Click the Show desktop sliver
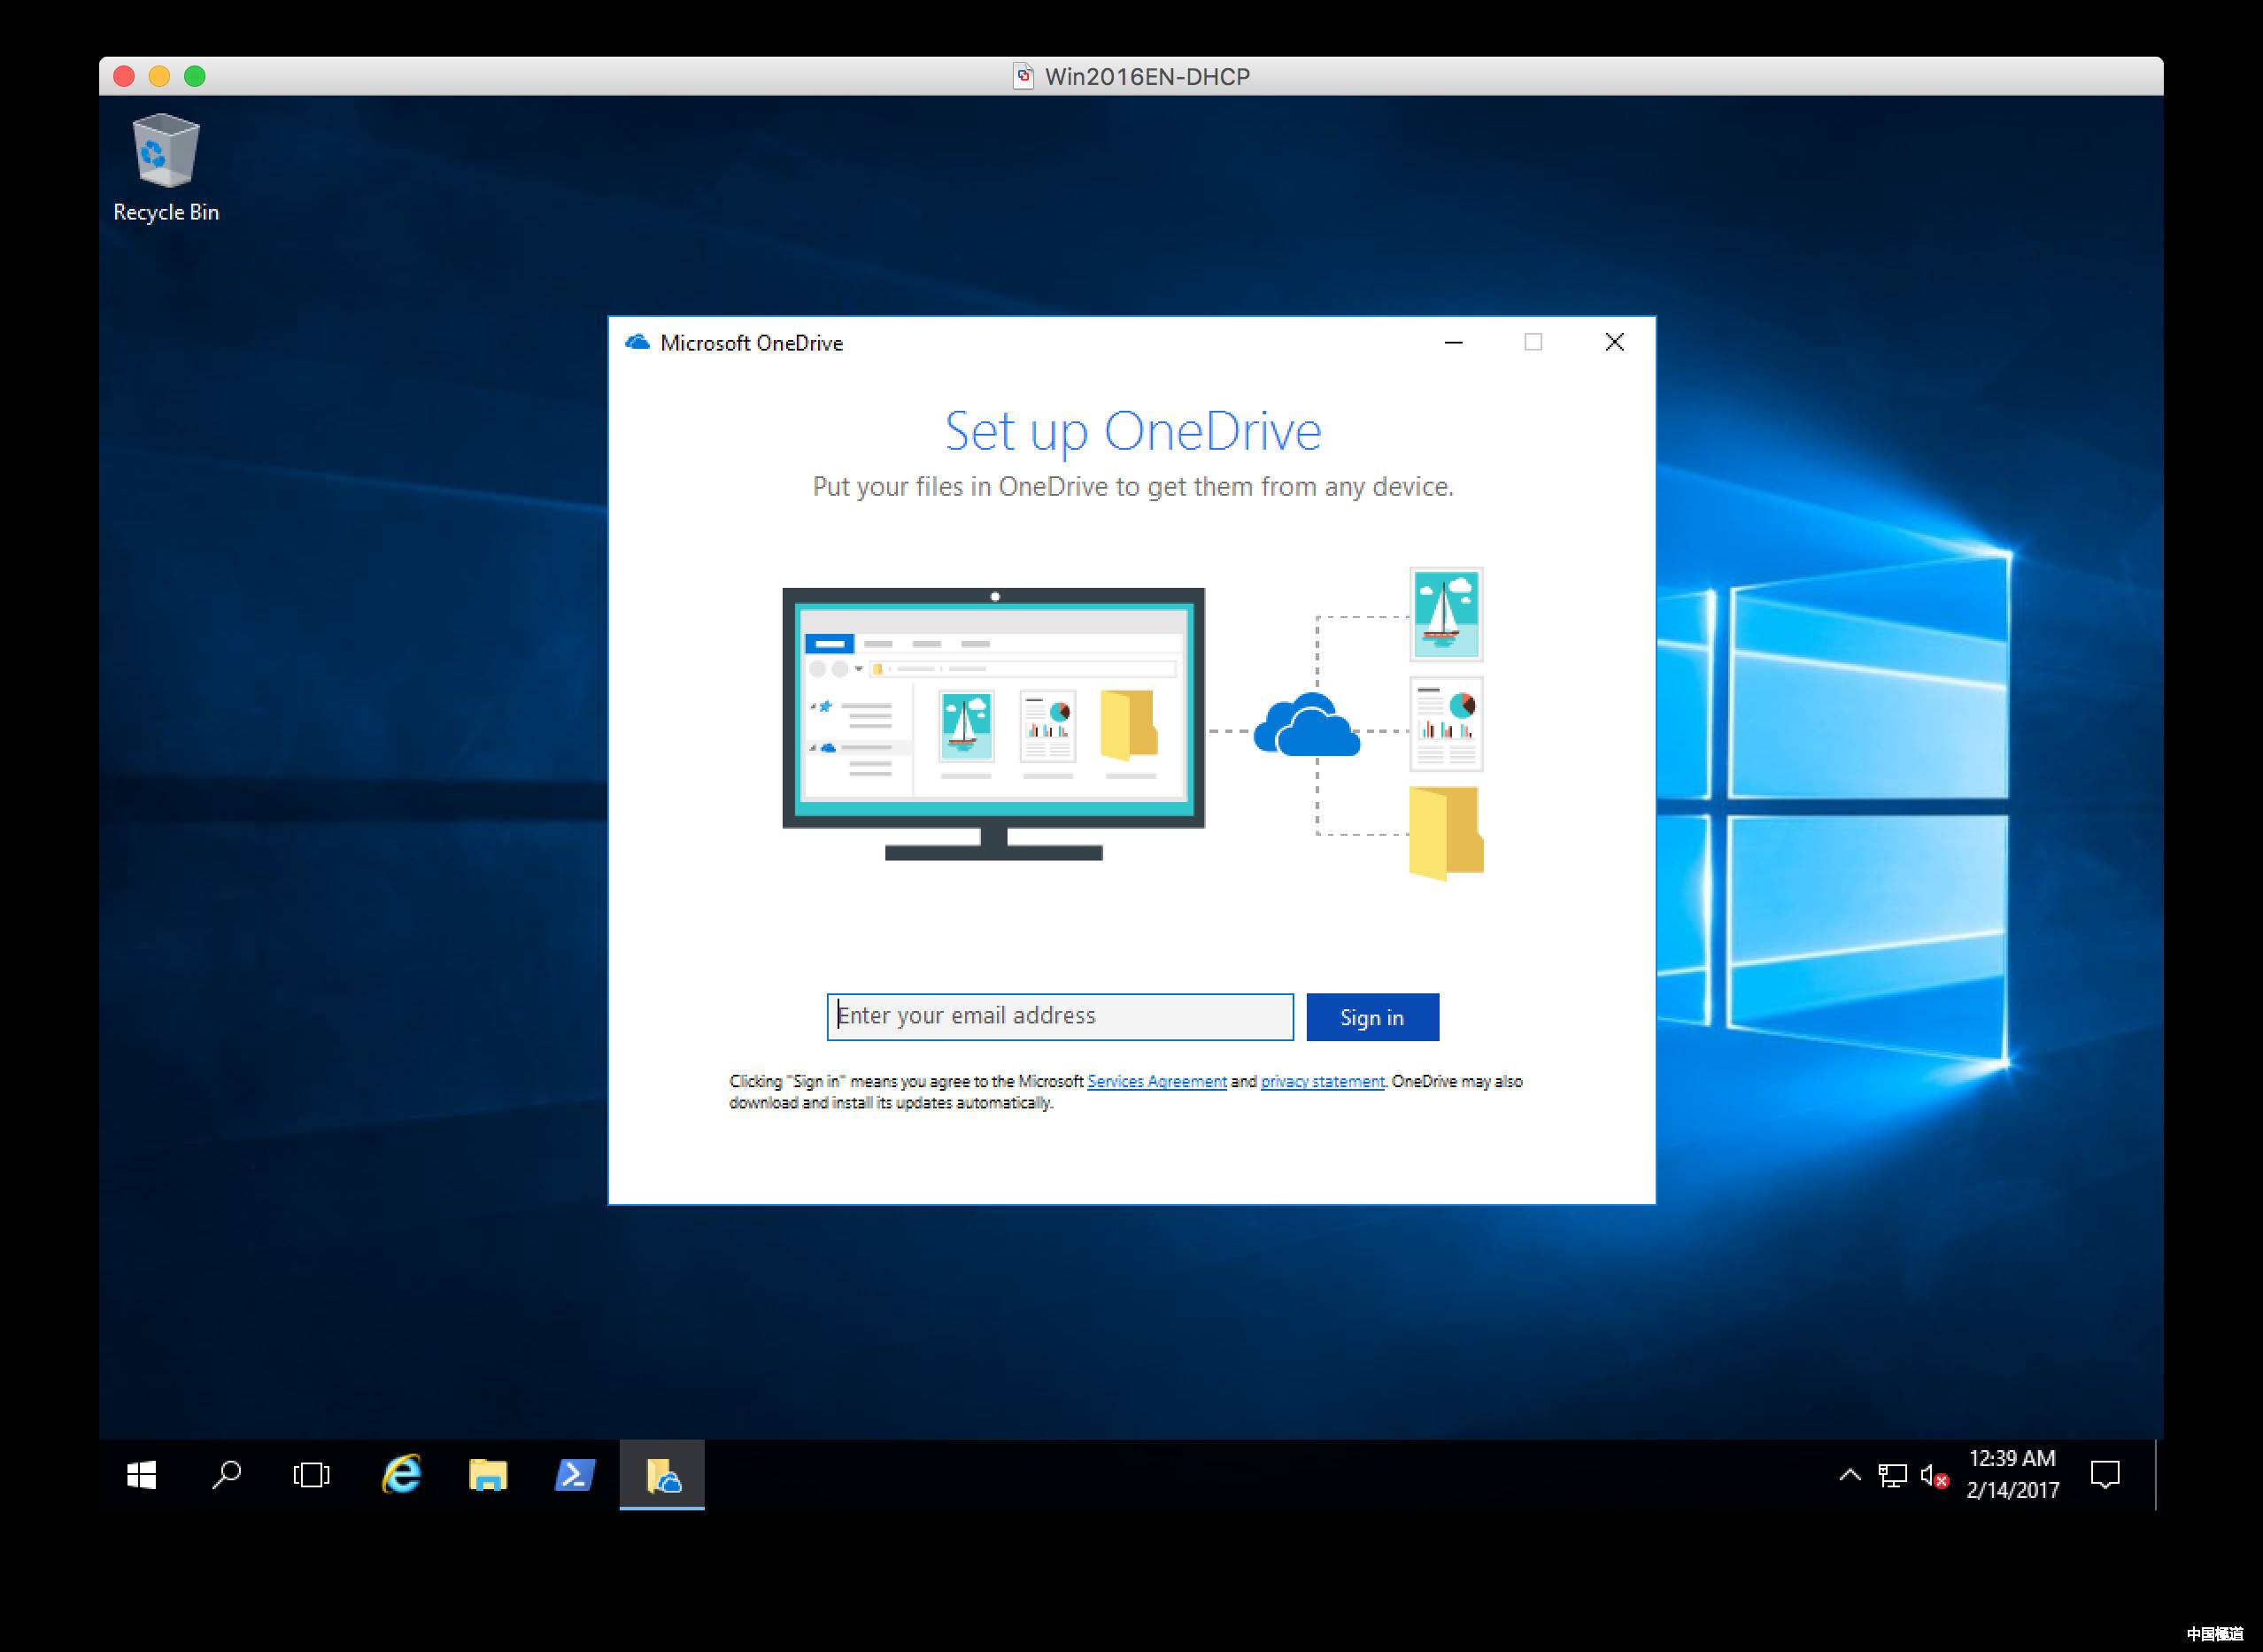 tap(2159, 1475)
